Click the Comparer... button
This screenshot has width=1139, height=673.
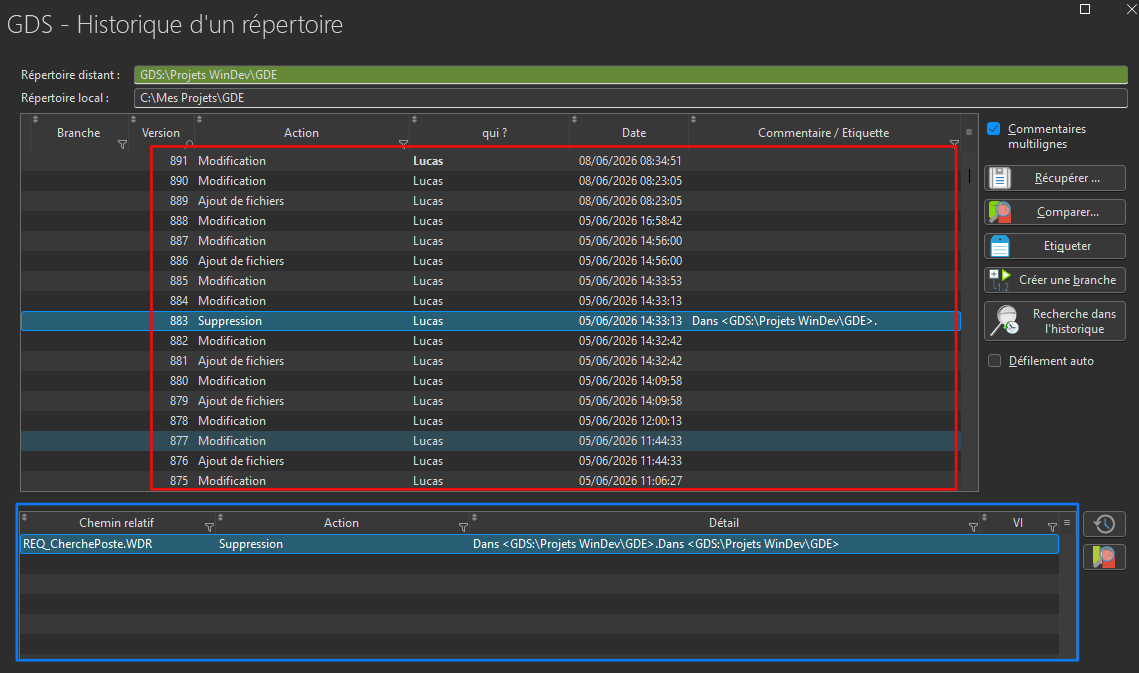[x=1055, y=212]
